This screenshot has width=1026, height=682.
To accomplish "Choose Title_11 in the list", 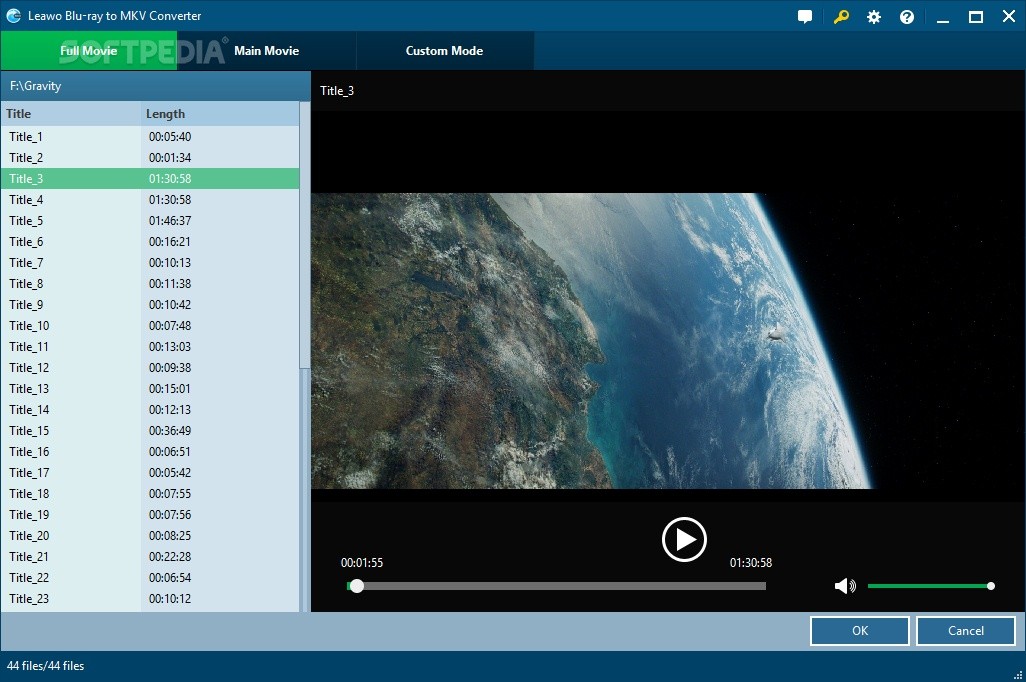I will point(150,346).
